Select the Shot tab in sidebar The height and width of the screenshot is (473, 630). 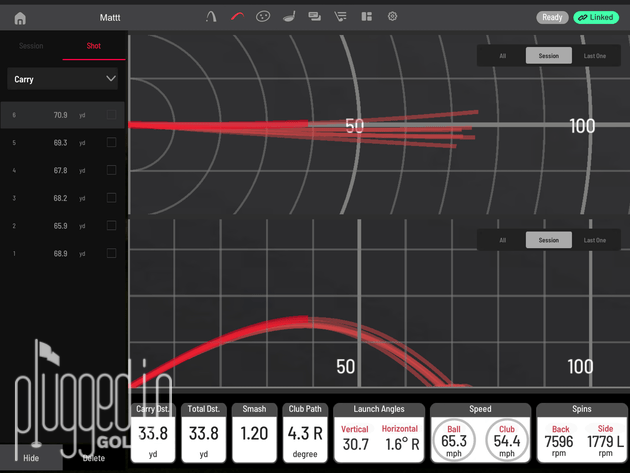[x=94, y=46]
